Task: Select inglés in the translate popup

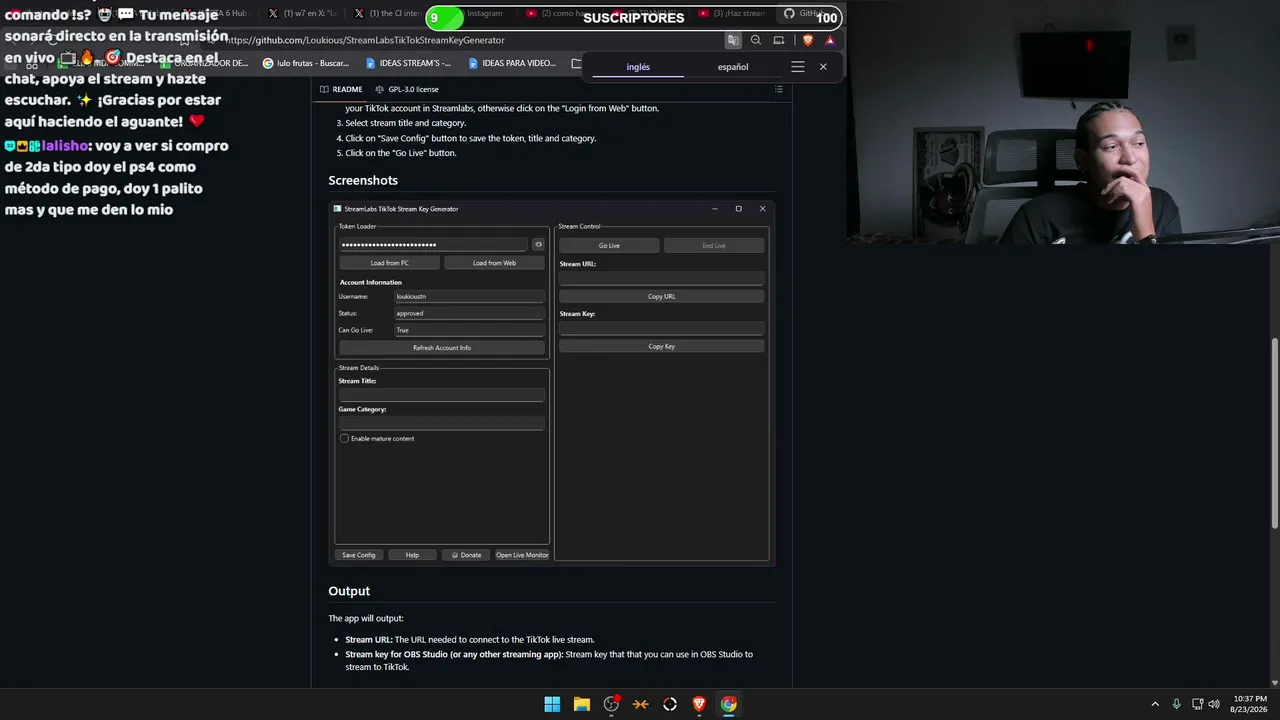Action: pyautogui.click(x=638, y=67)
